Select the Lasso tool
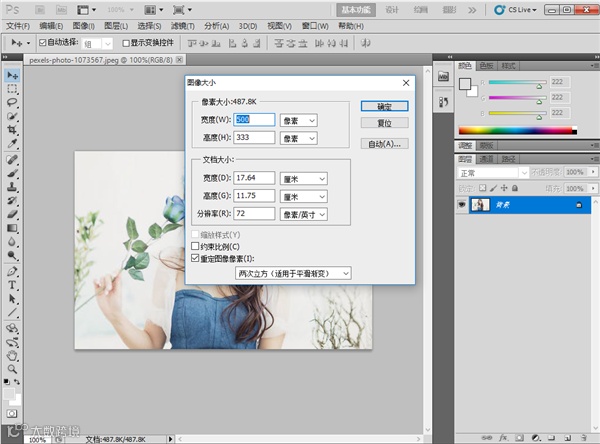Viewport: 600px width, 444px height. coord(12,103)
